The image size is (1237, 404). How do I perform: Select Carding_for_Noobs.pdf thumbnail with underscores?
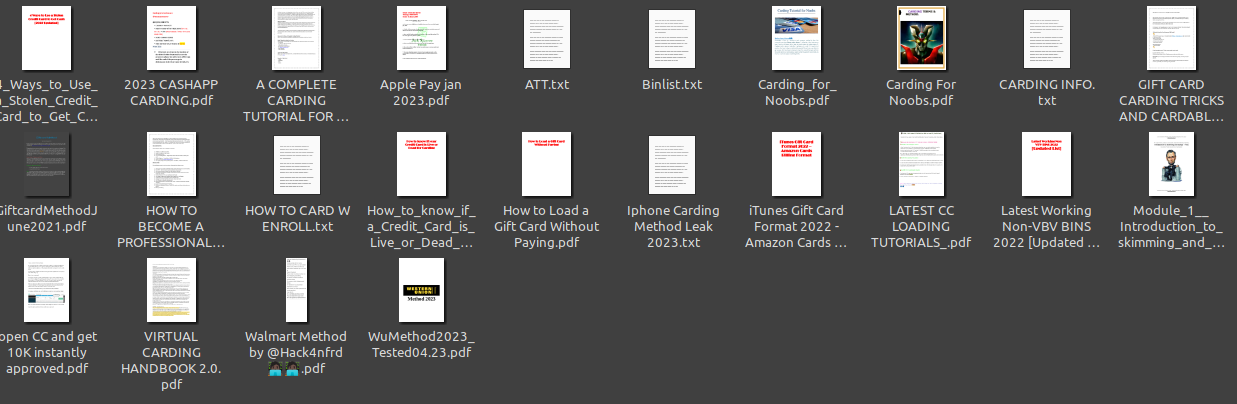tap(797, 37)
